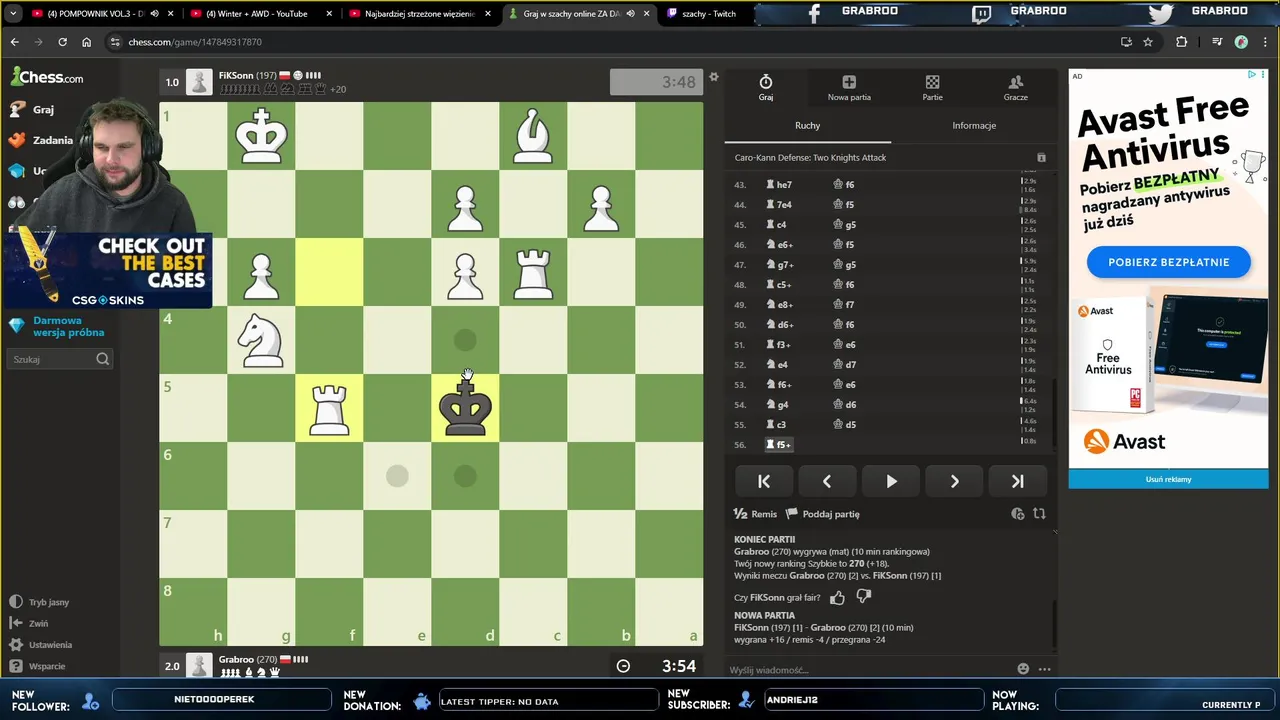Viewport: 1280px width, 720px height.
Task: Jump to first move of the game
Action: (x=764, y=481)
